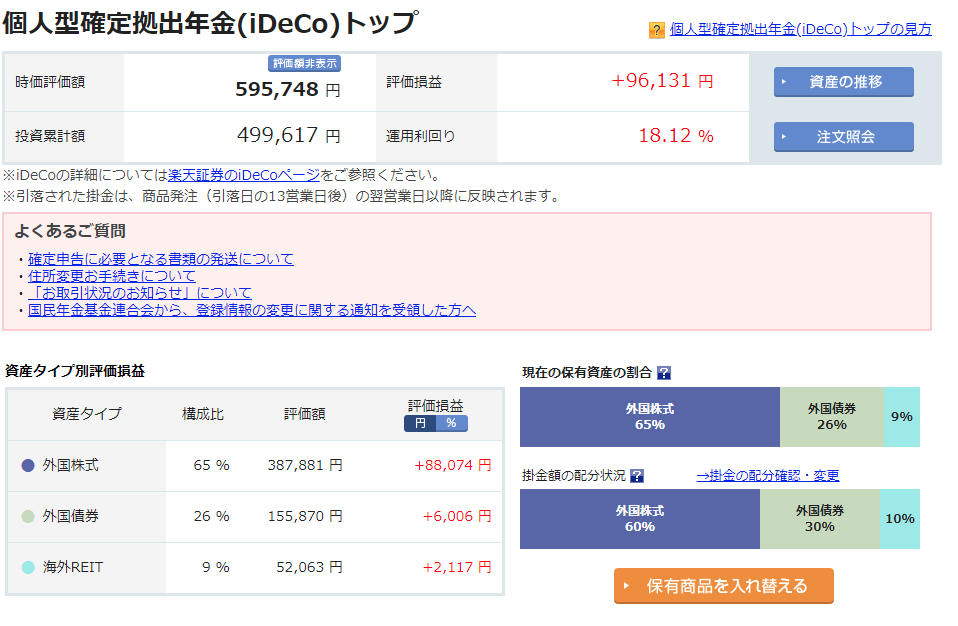Click help icon next to 掛金額の配分状況
Viewport: 958px width, 626px height.
637,476
